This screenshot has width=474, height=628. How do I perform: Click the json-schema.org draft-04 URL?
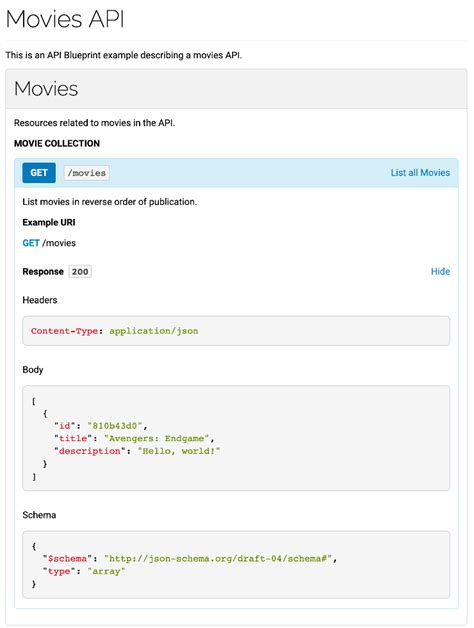tap(218, 558)
